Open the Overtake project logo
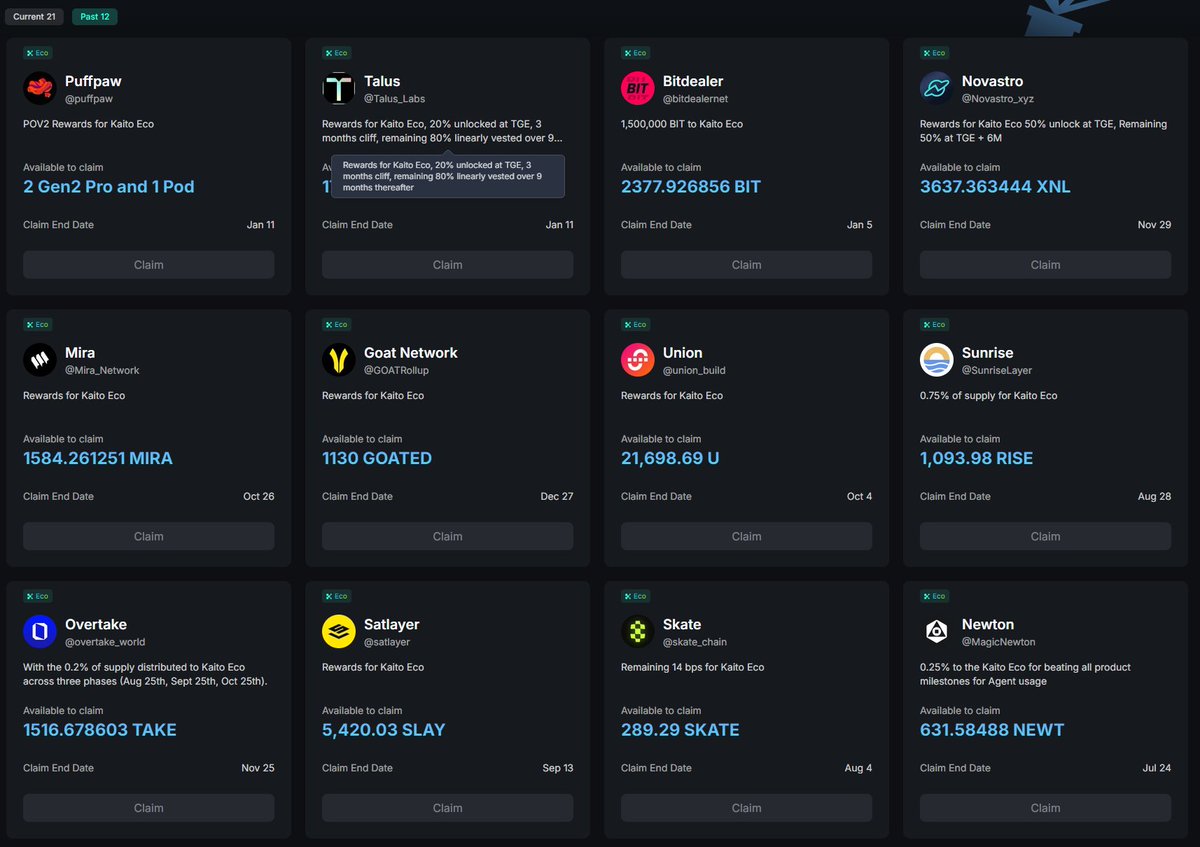This screenshot has height=847, width=1200. tap(40, 632)
